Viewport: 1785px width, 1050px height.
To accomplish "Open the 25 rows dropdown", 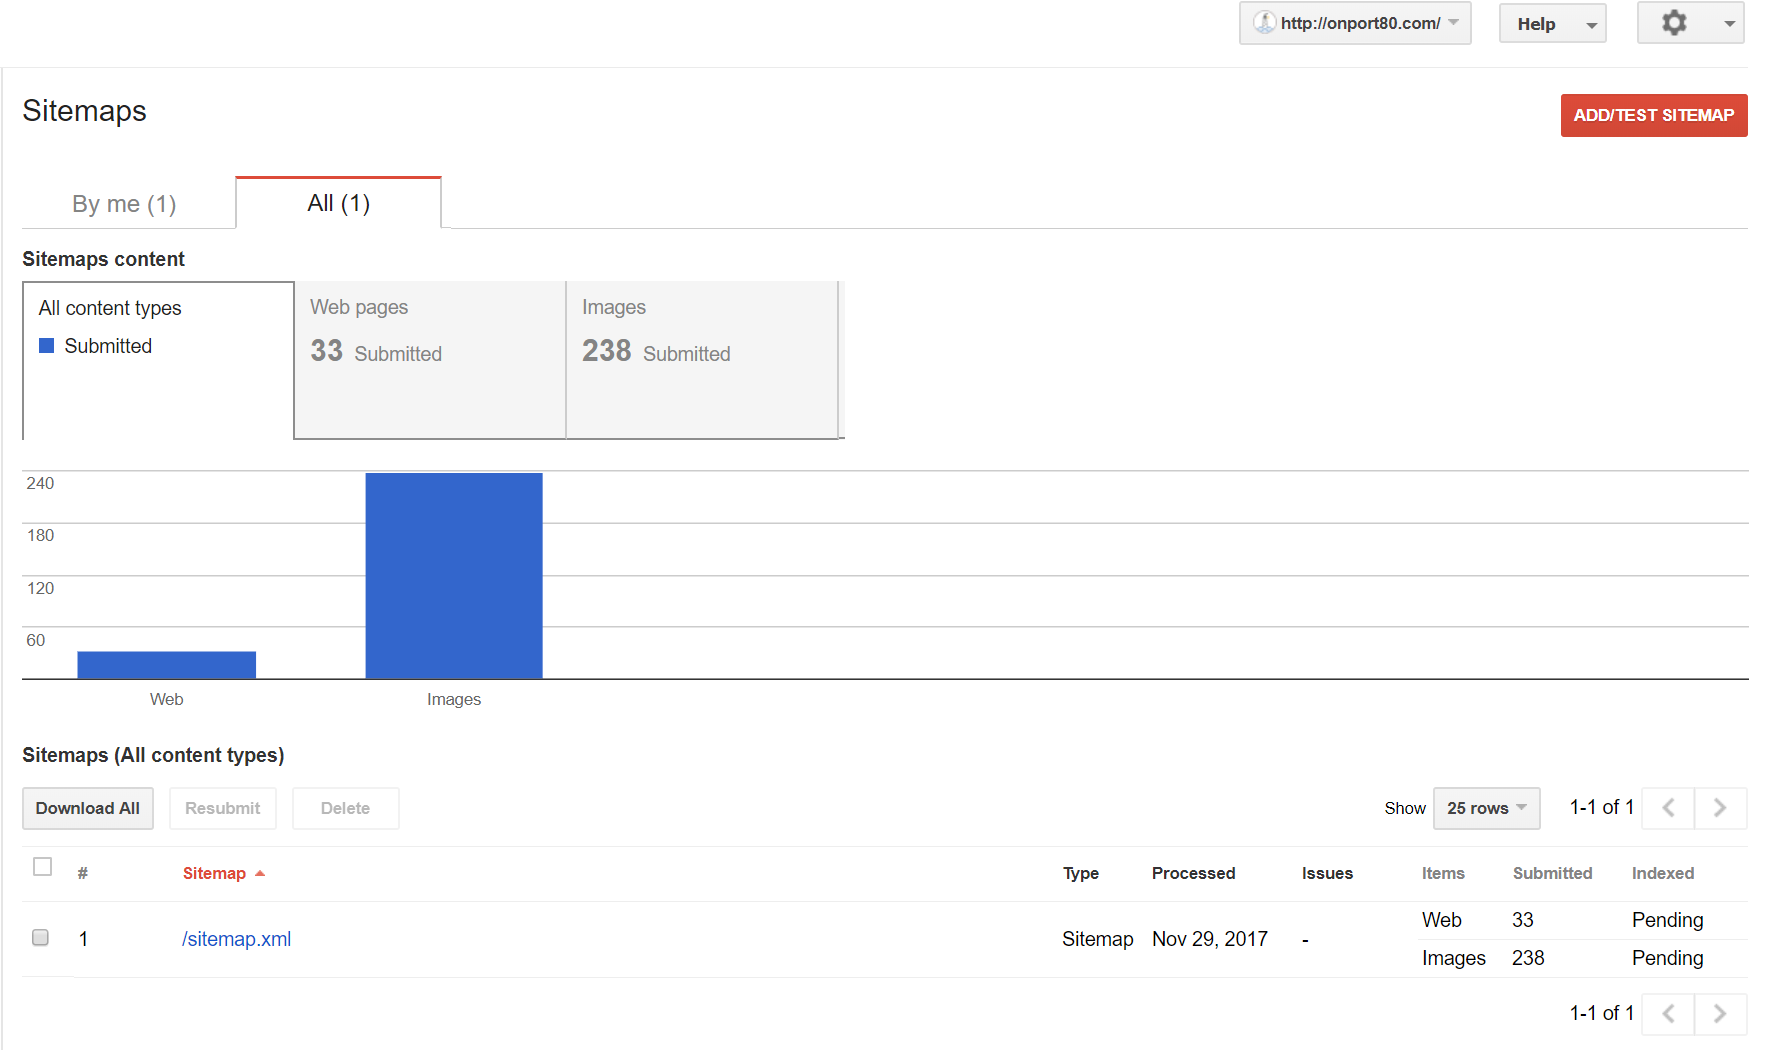I will 1486,808.
